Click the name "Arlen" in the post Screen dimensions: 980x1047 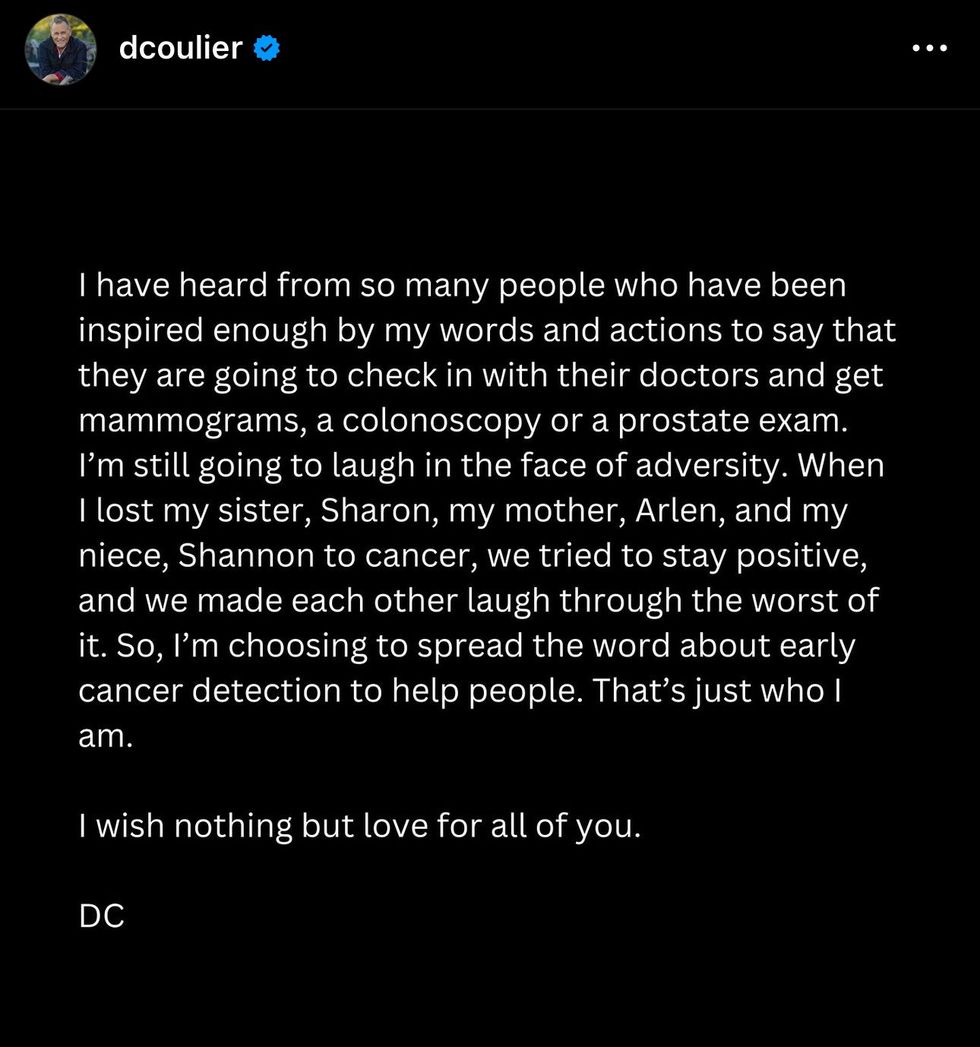[x=677, y=511]
